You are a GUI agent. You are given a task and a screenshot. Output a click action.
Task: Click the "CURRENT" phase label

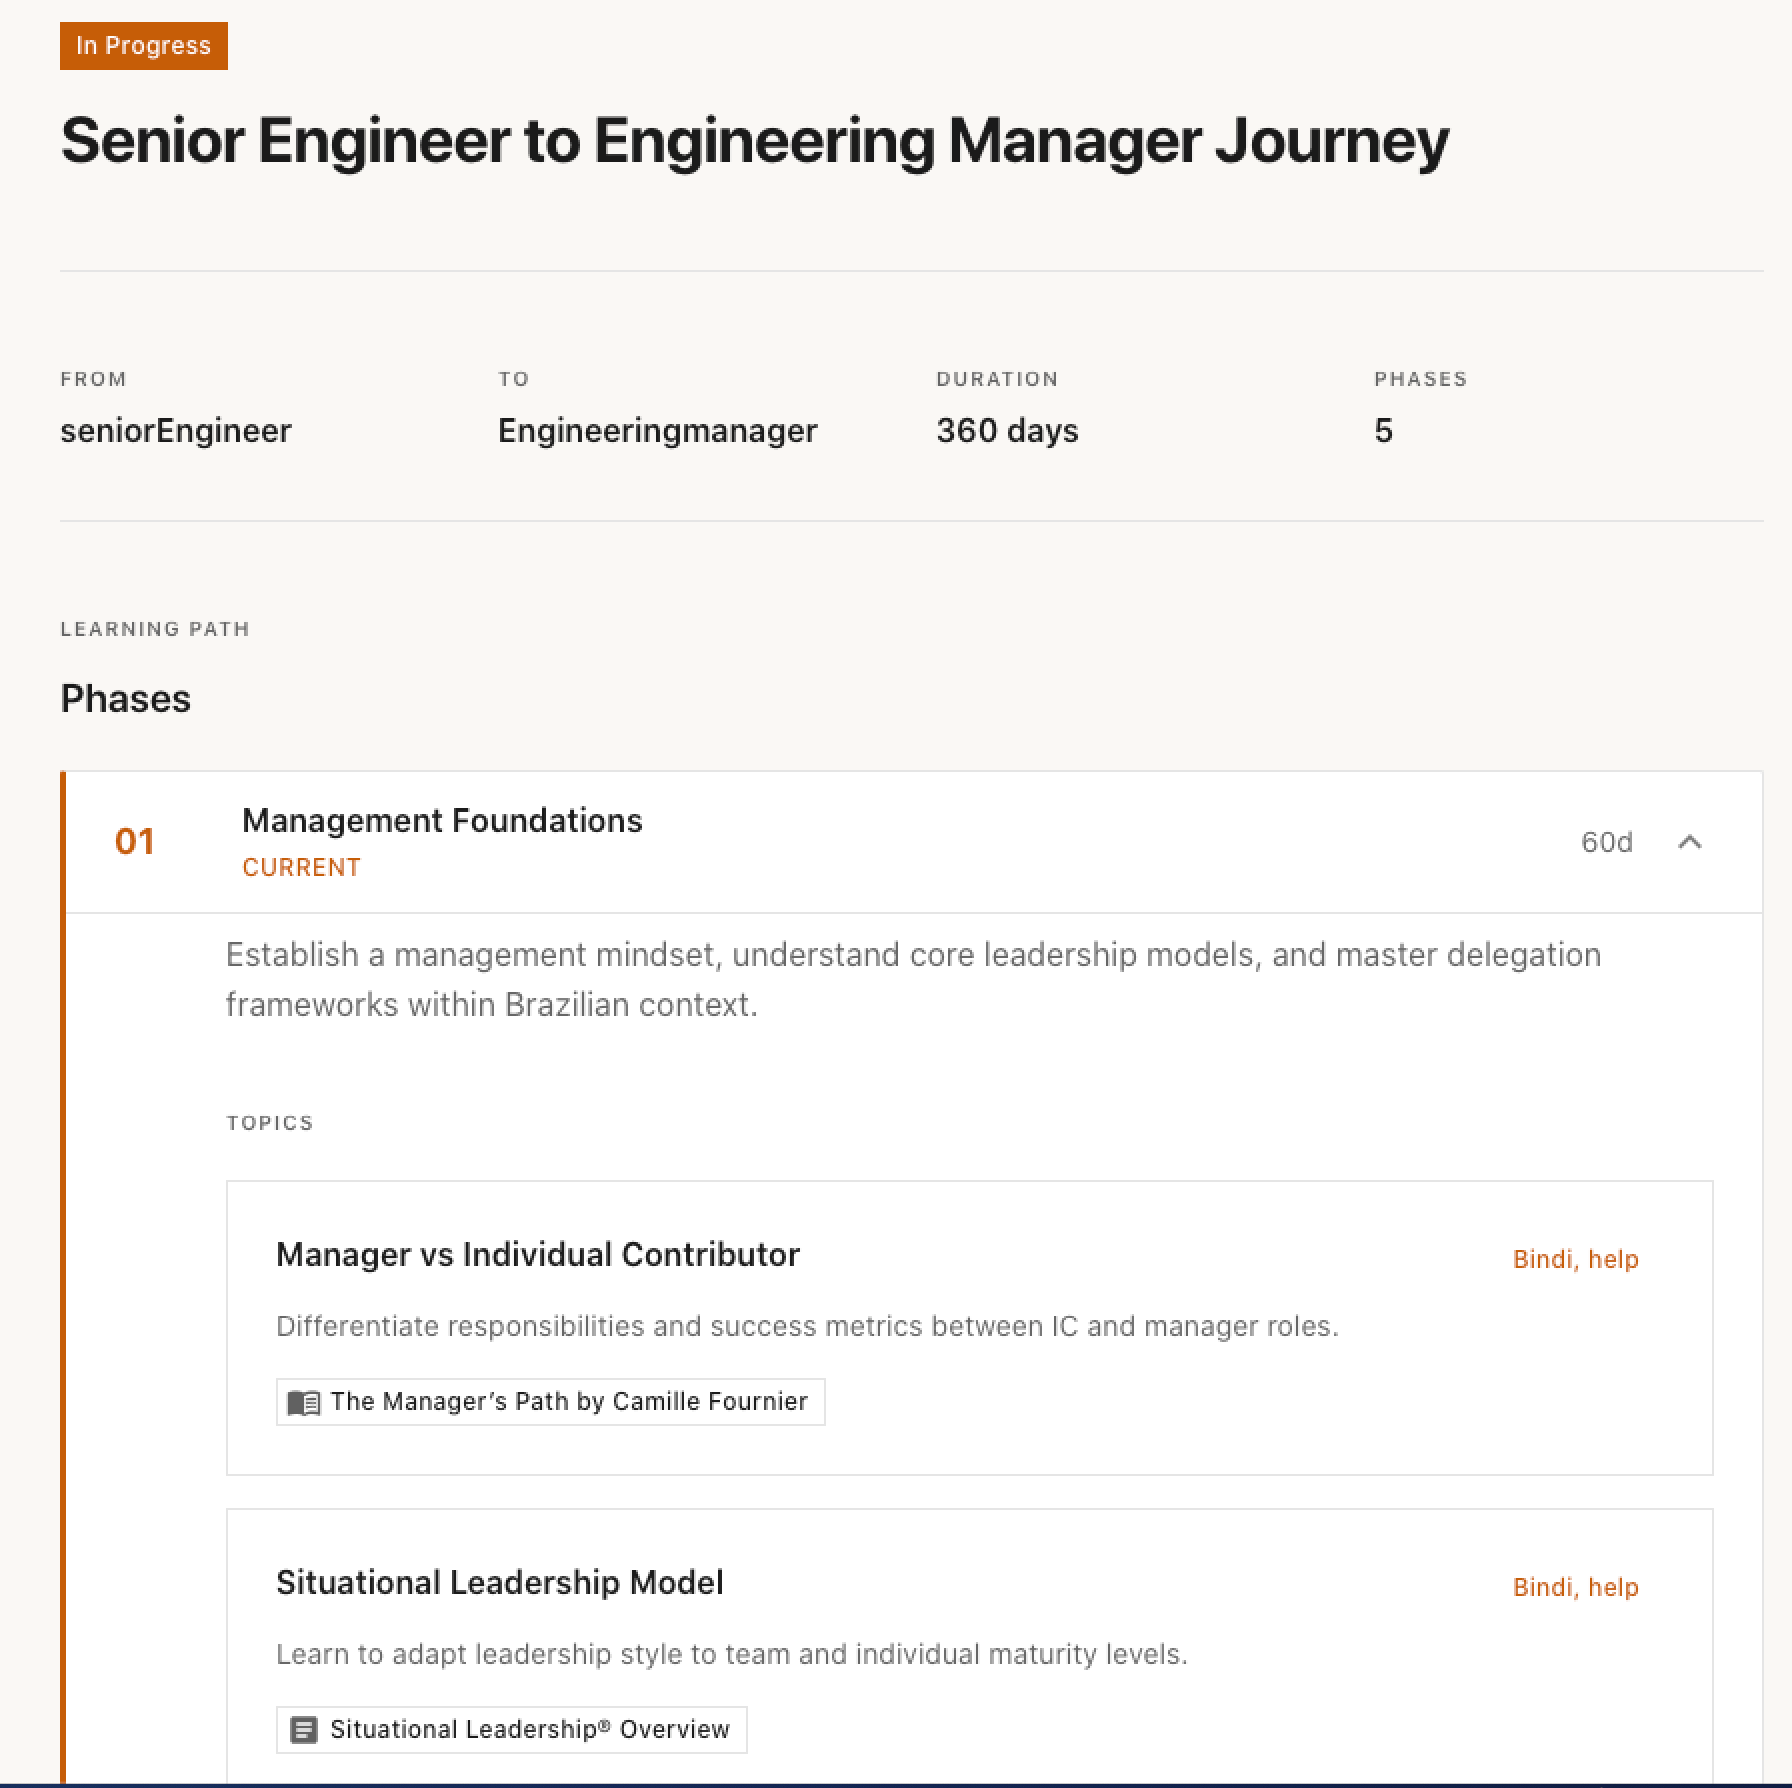tap(302, 867)
